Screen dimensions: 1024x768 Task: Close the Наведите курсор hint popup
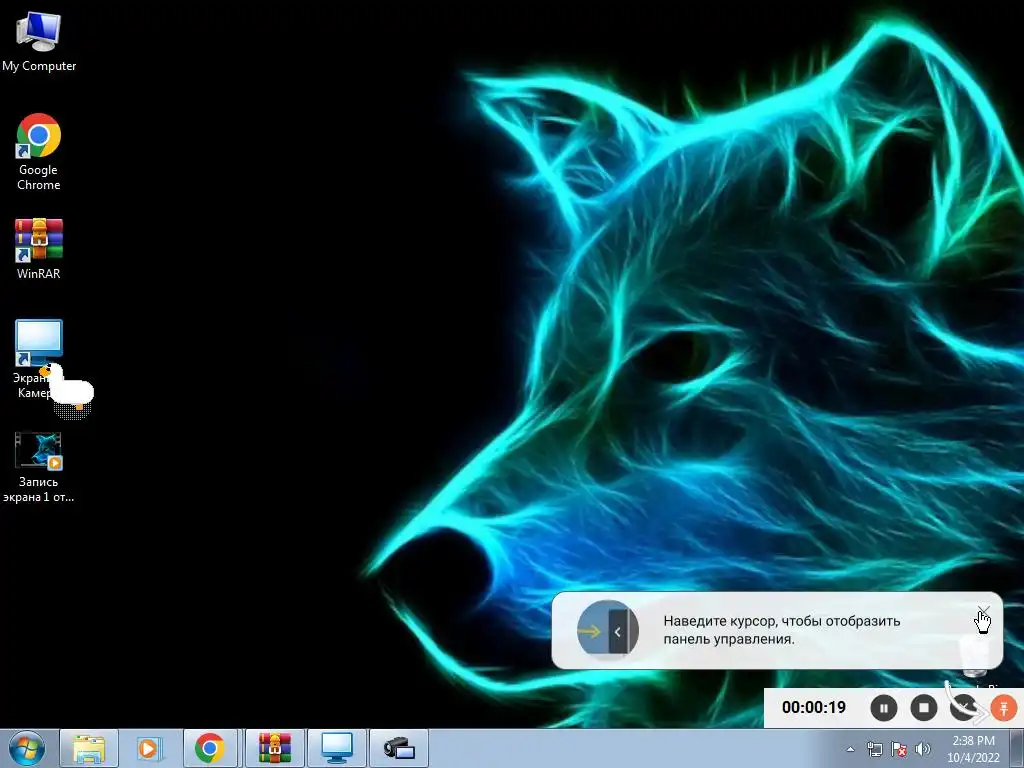984,611
